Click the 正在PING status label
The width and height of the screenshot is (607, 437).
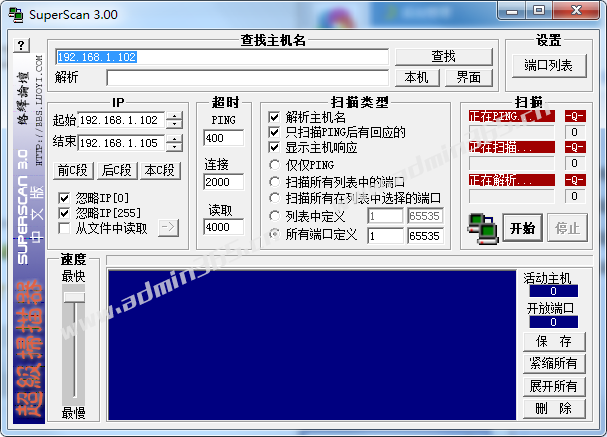click(512, 116)
